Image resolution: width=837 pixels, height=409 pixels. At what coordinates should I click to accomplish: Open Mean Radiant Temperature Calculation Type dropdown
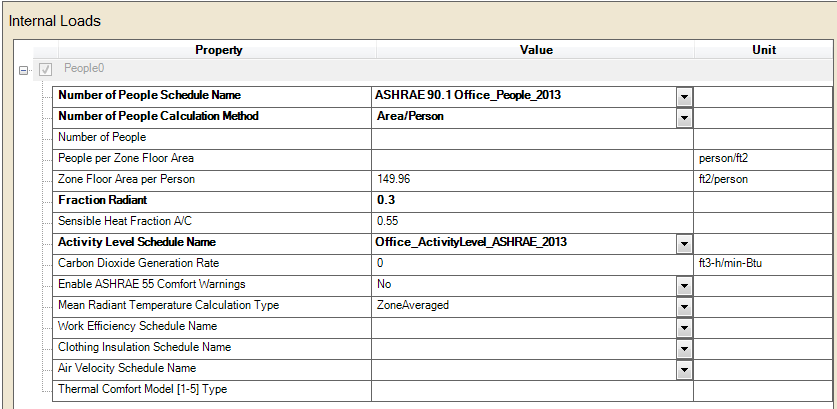[x=684, y=306]
